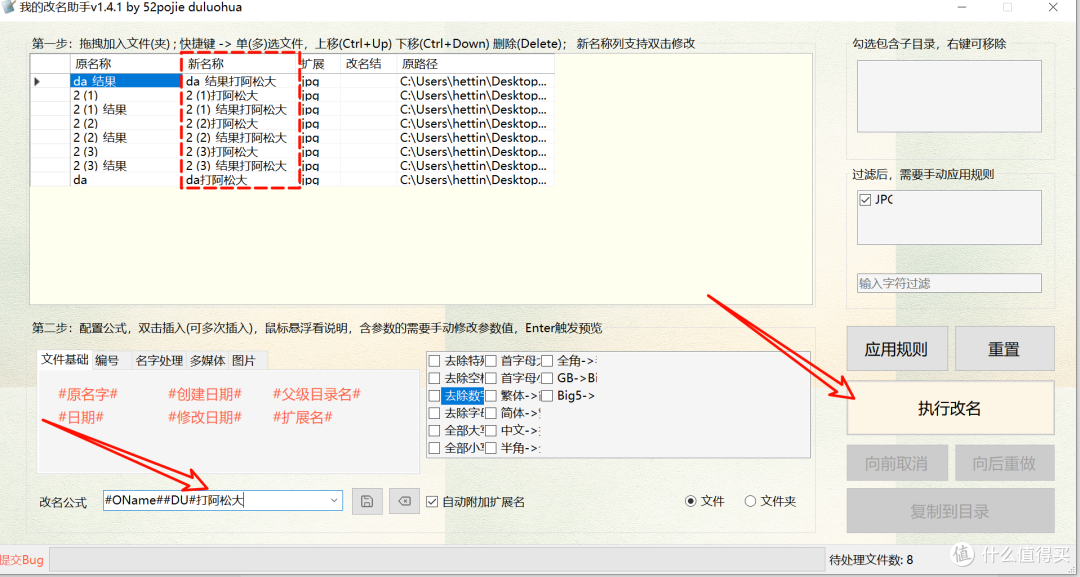1080x577 pixels.
Task: Click the 改名结 column header
Action: click(x=368, y=64)
